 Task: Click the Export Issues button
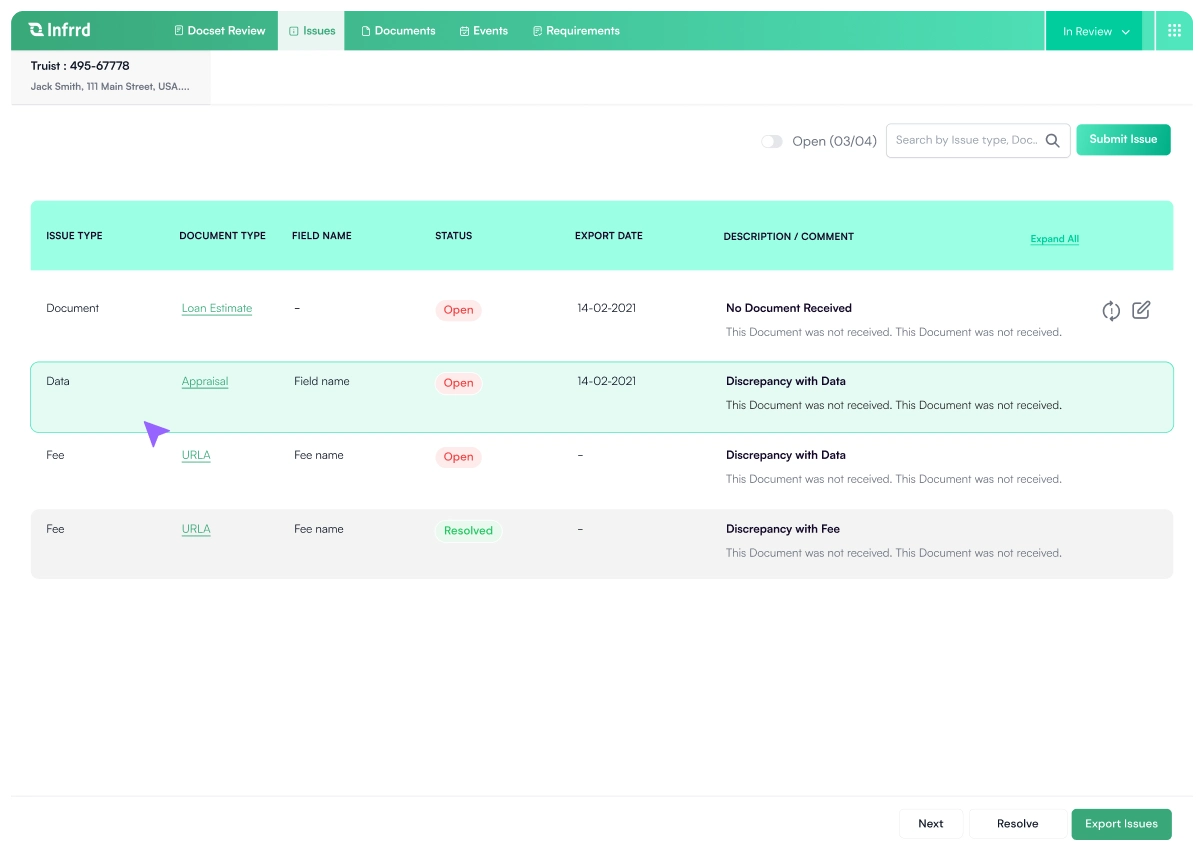point(1121,824)
